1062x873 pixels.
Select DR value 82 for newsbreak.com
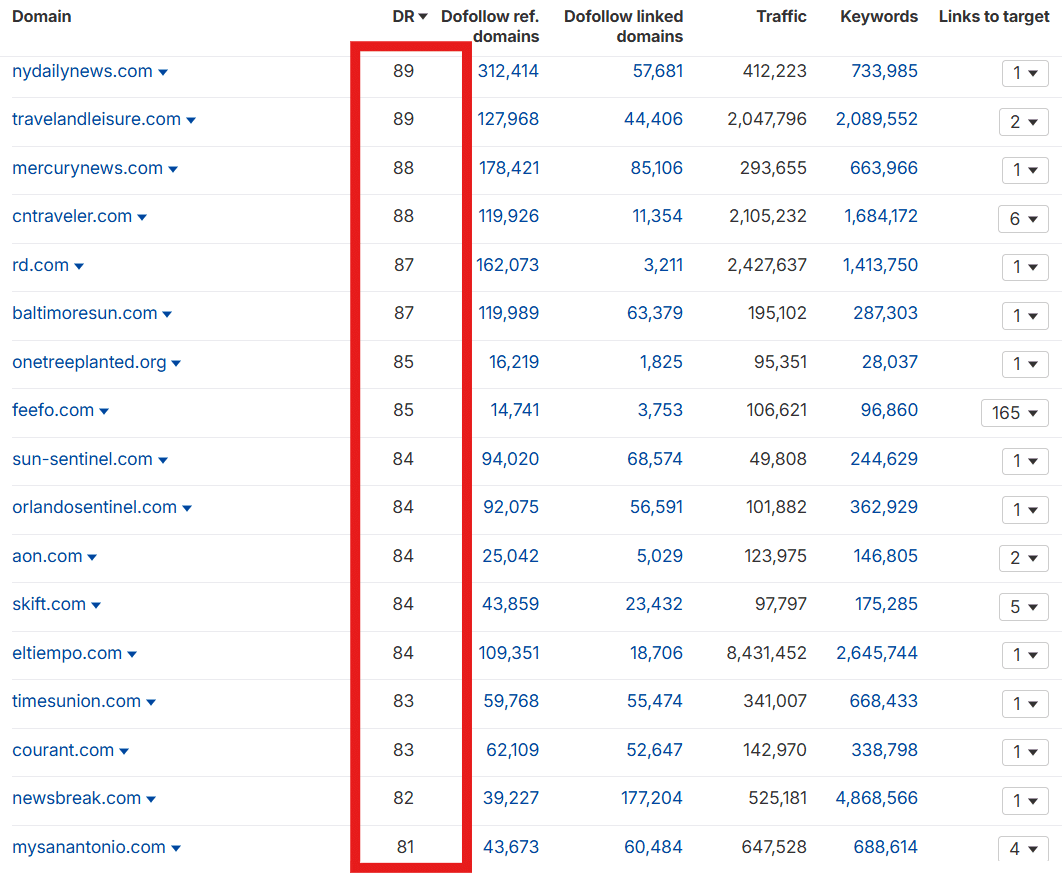point(404,799)
